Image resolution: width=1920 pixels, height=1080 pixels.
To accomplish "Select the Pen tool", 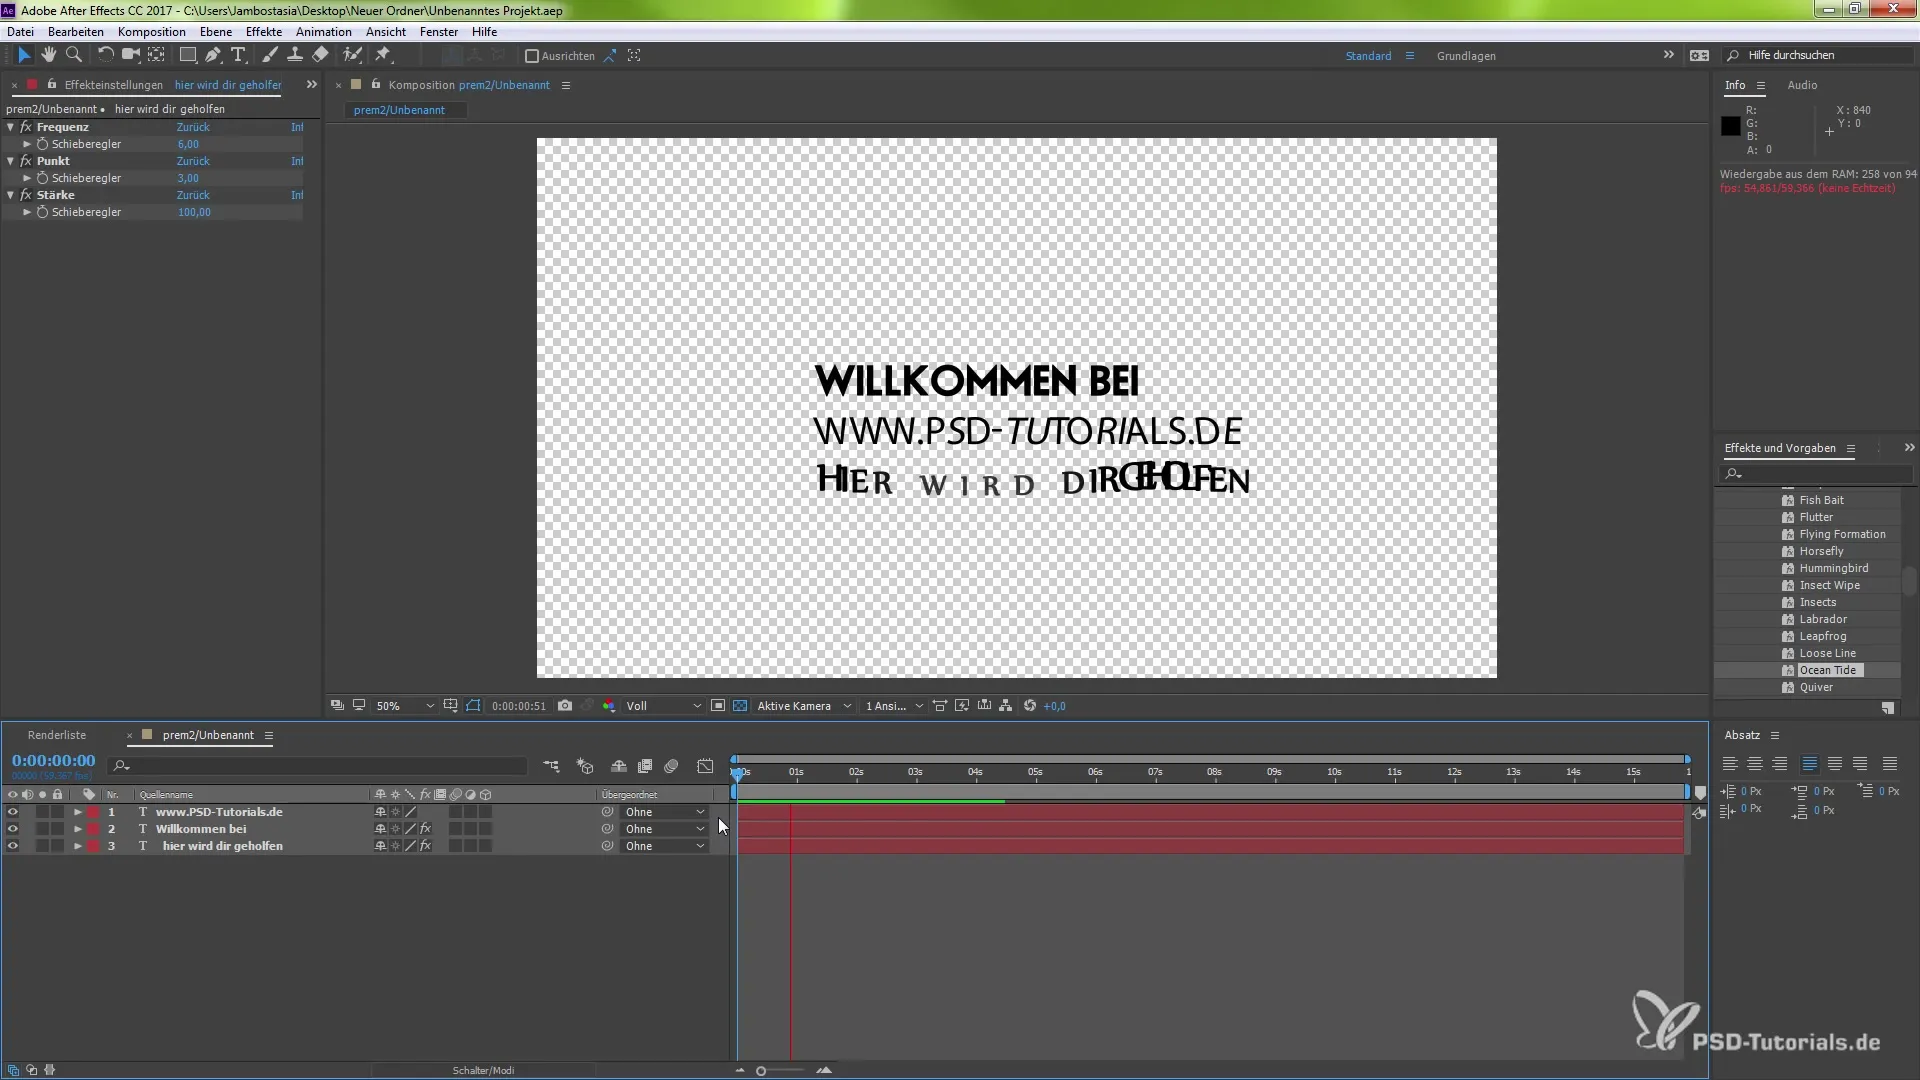I will [x=213, y=55].
